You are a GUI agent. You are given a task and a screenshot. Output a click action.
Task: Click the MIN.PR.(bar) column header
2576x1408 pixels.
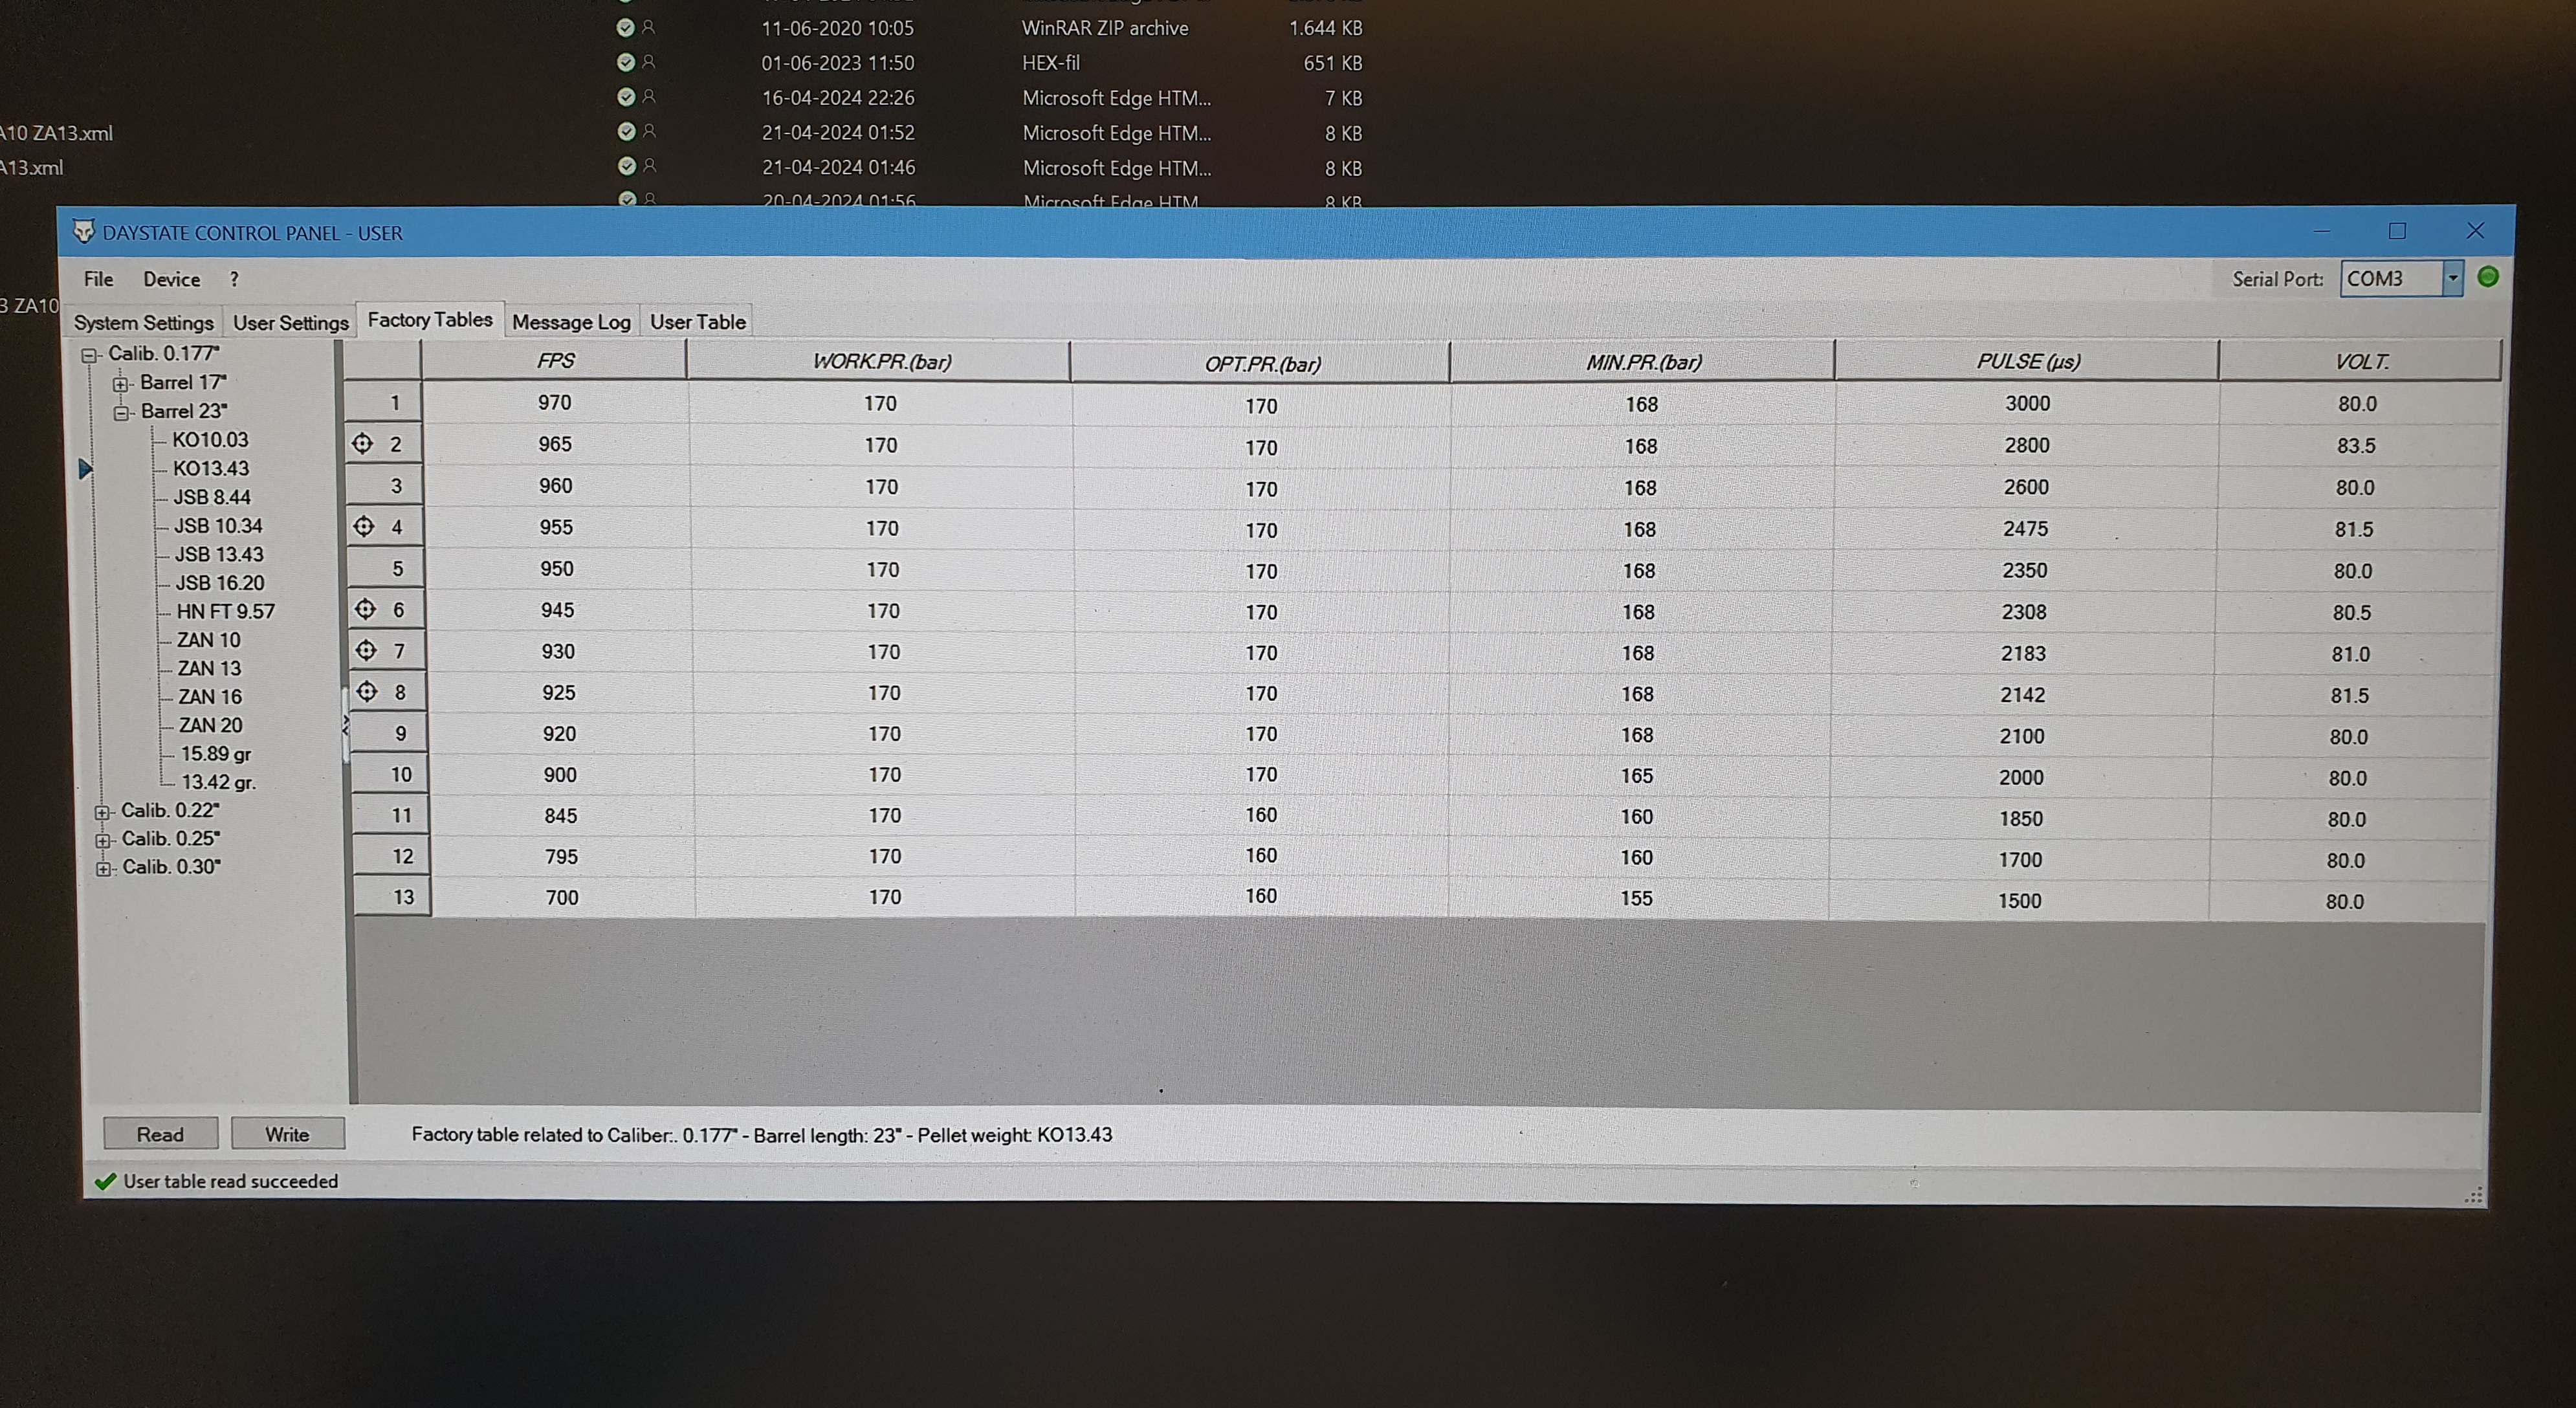point(1643,362)
